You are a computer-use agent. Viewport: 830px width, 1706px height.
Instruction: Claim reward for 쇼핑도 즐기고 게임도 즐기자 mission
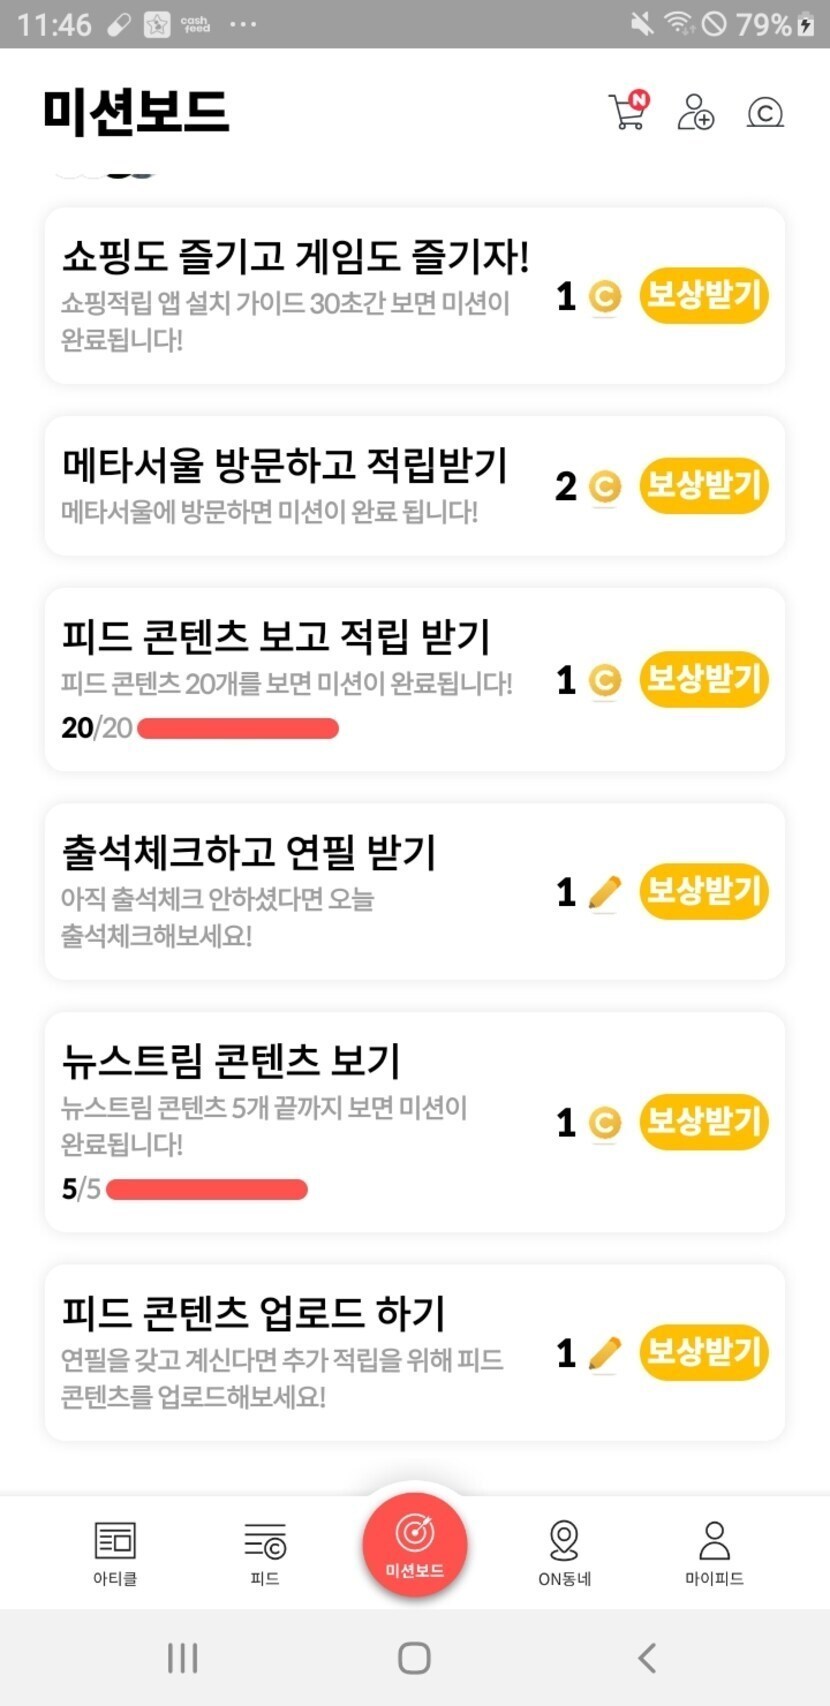(704, 296)
